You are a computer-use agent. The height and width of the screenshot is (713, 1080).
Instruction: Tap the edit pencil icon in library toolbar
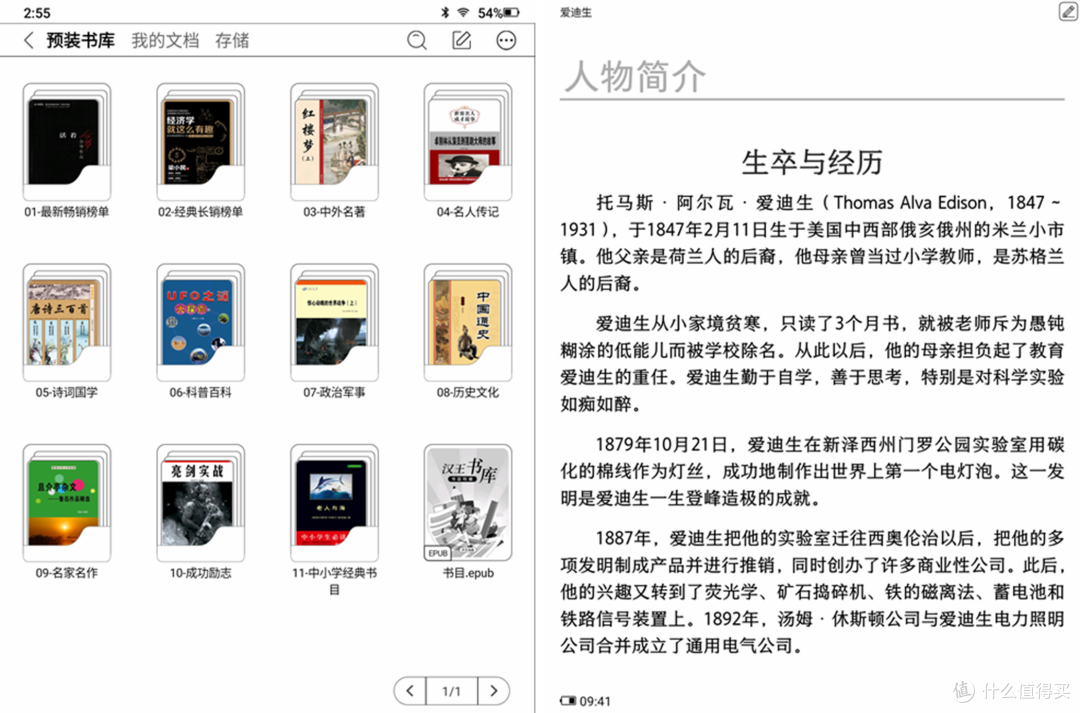coord(461,41)
